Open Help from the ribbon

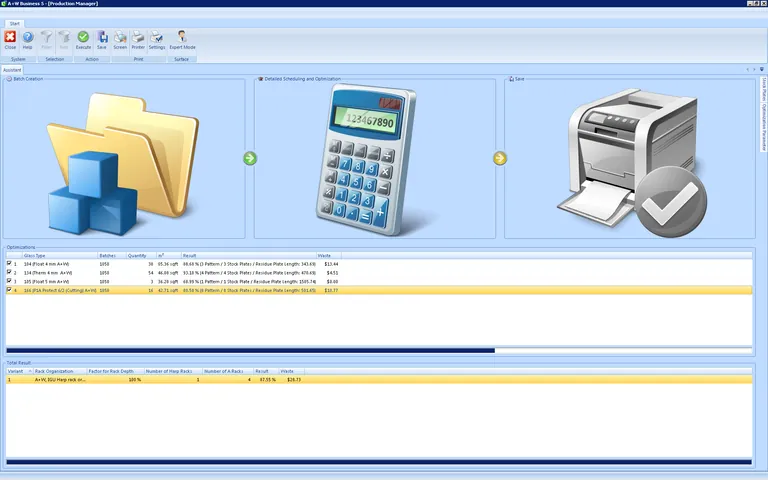[x=27, y=40]
